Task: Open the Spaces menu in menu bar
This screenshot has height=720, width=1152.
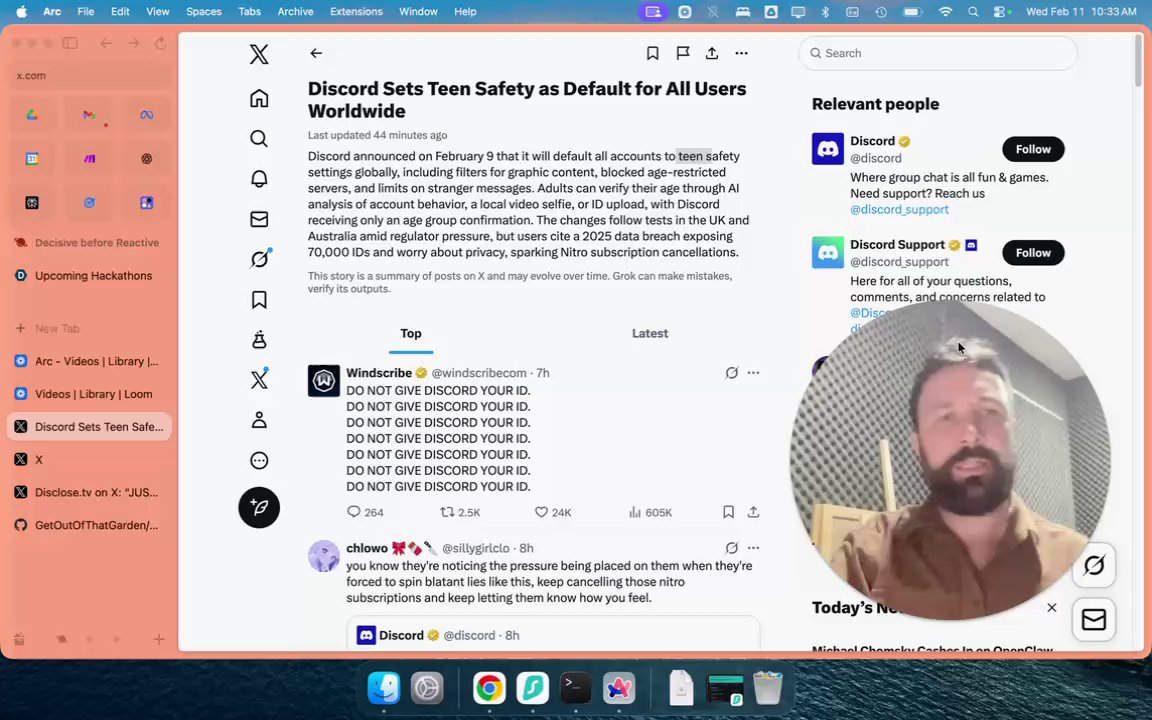Action: point(204,11)
